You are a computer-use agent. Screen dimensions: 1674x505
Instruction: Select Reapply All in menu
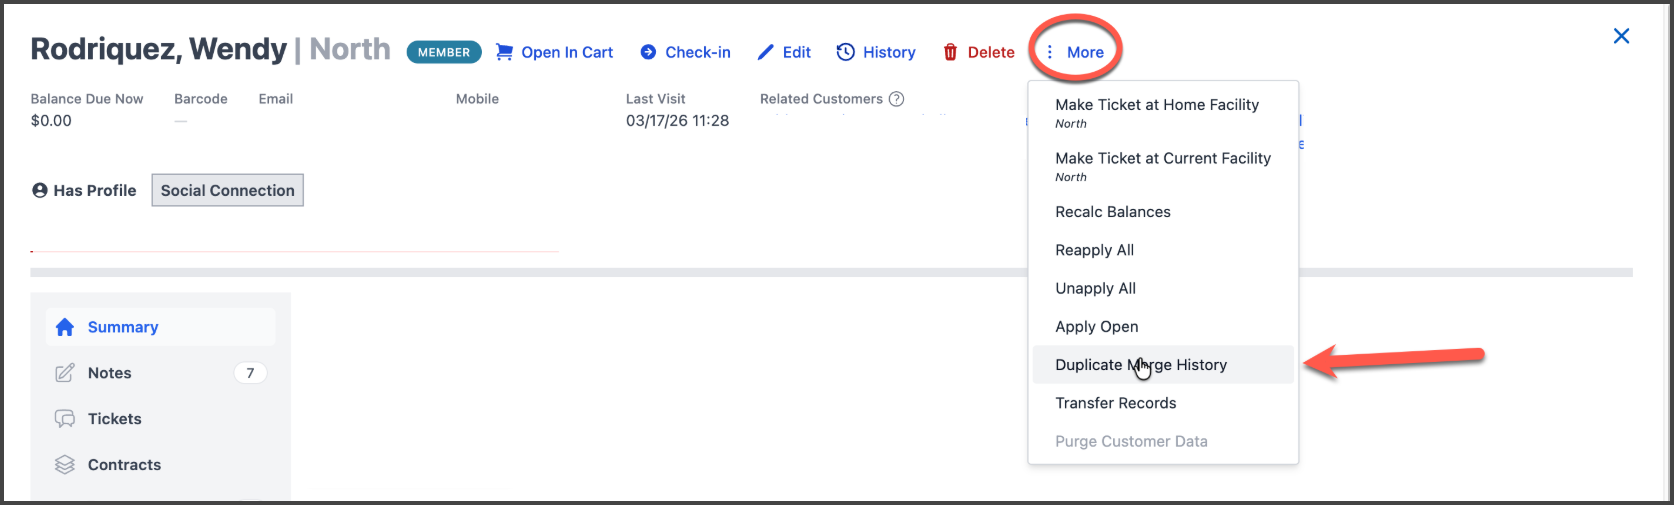pos(1095,250)
